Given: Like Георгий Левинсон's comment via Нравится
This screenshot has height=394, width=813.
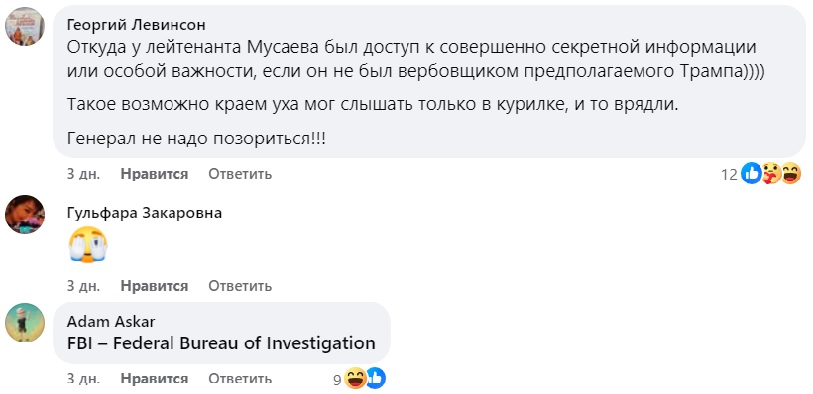Looking at the screenshot, I should (154, 174).
